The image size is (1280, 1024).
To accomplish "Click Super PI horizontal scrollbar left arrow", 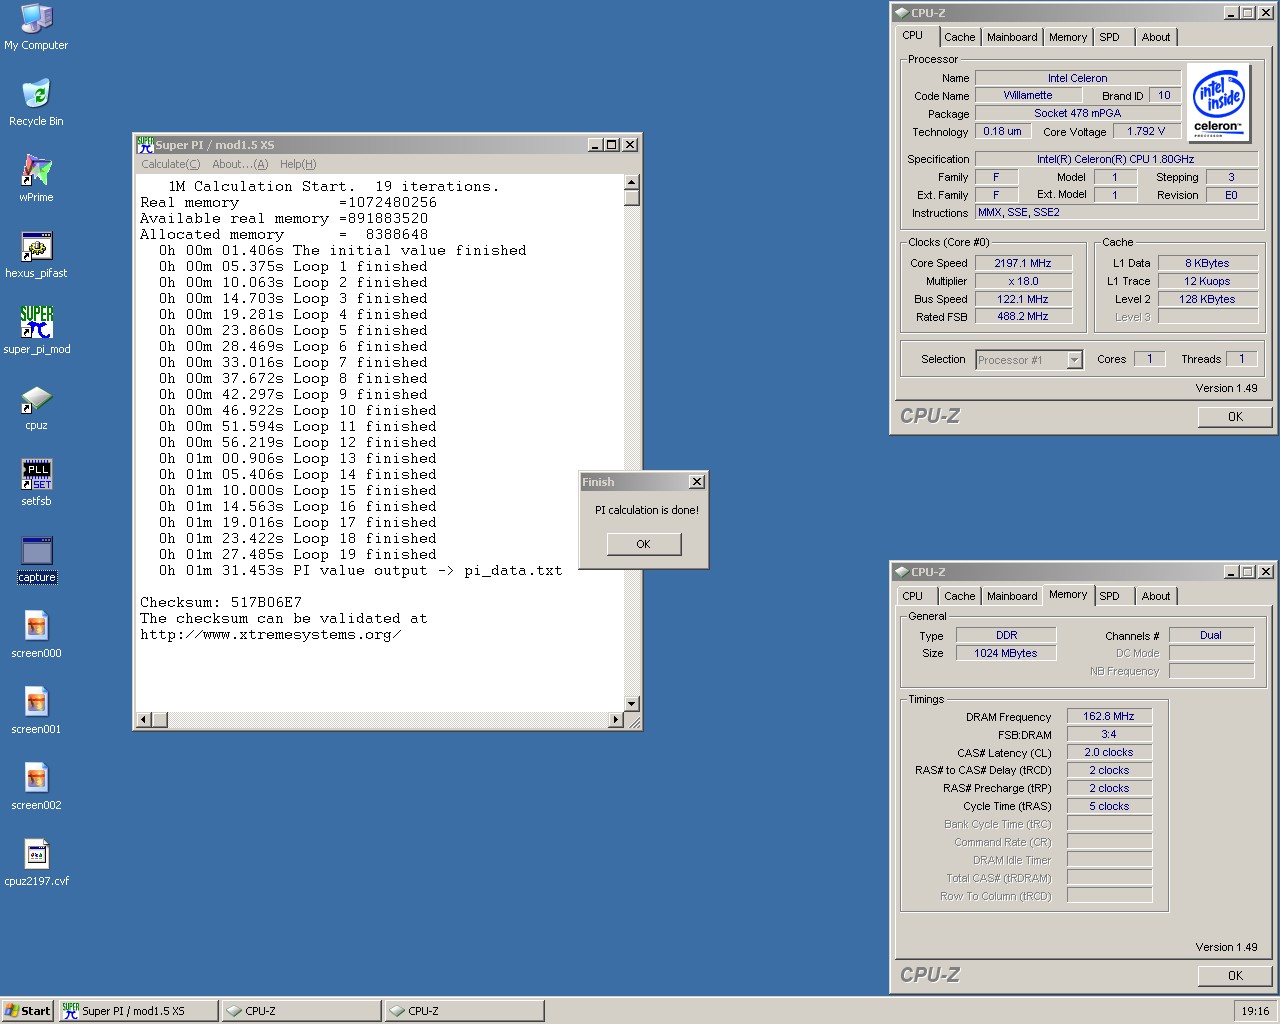I will coord(144,720).
